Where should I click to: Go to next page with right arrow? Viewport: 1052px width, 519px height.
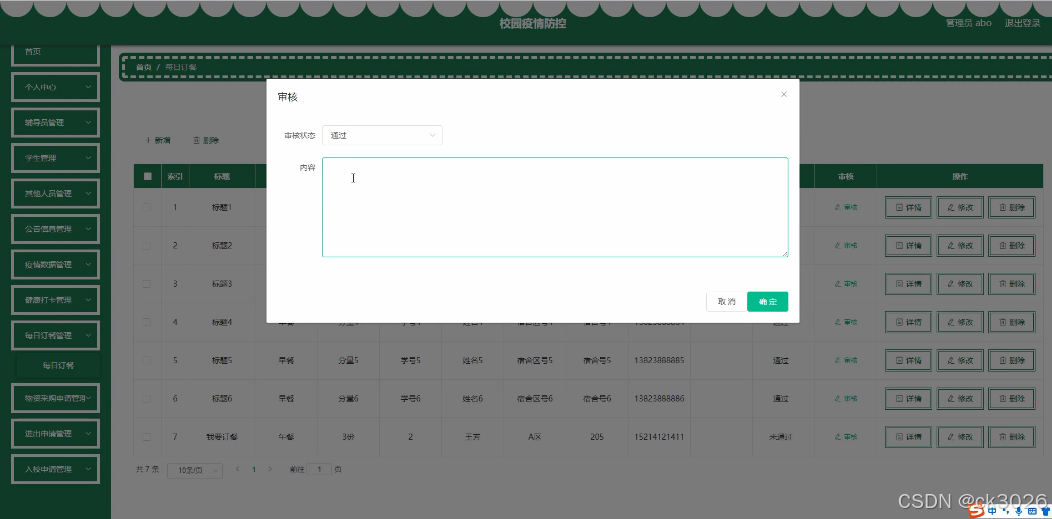[270, 469]
